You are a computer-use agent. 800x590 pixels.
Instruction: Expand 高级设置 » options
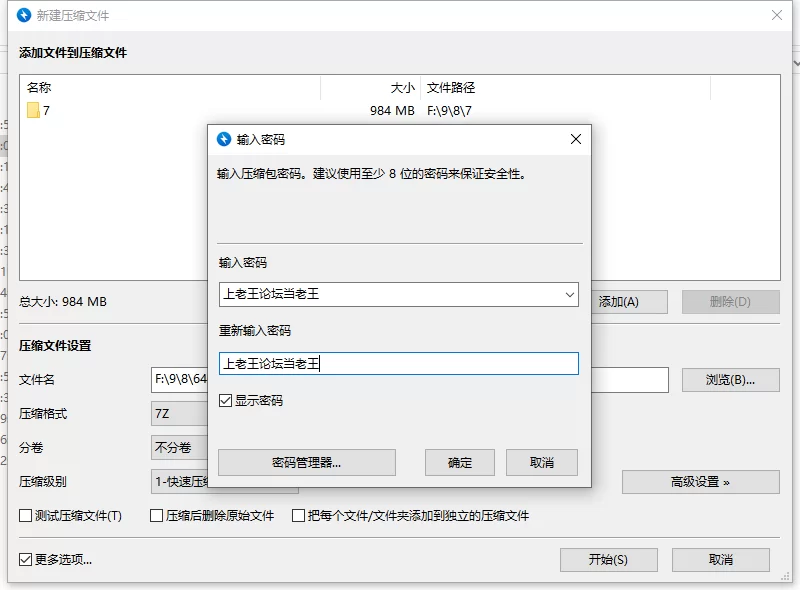coord(700,482)
